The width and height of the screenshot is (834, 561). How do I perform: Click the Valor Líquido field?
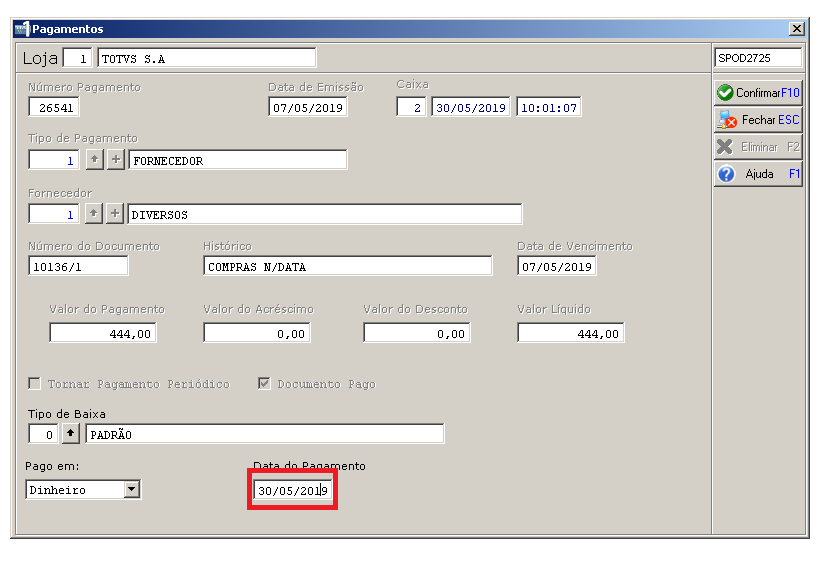[571, 333]
